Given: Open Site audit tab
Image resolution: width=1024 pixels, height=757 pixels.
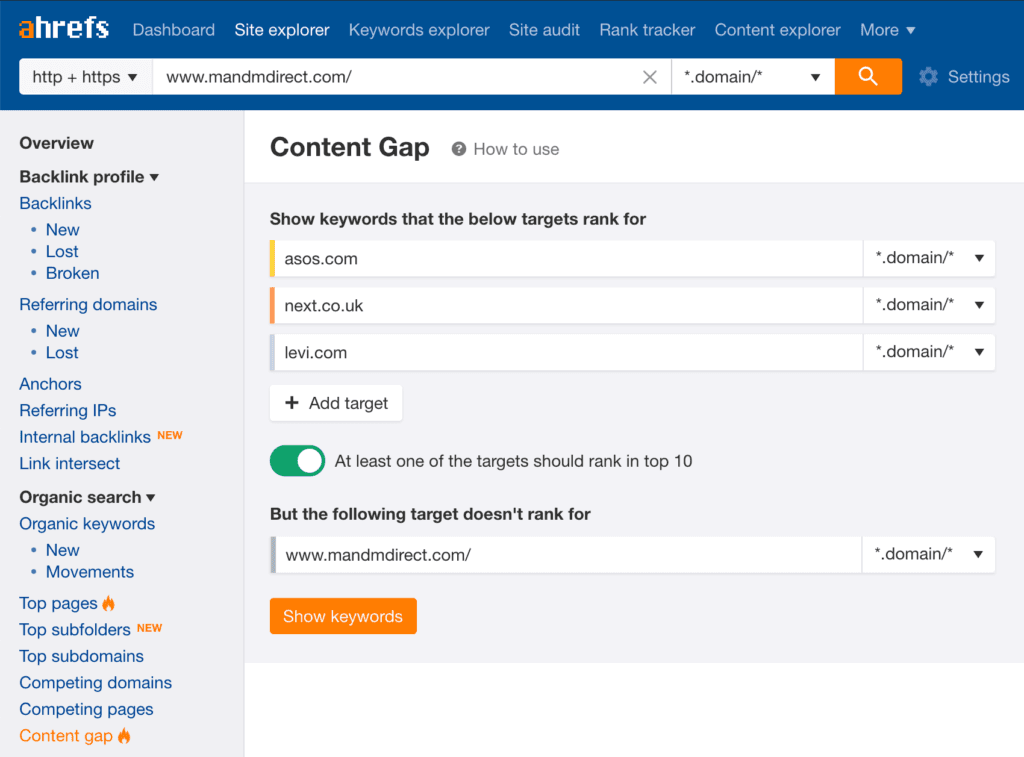Looking at the screenshot, I should tap(544, 30).
